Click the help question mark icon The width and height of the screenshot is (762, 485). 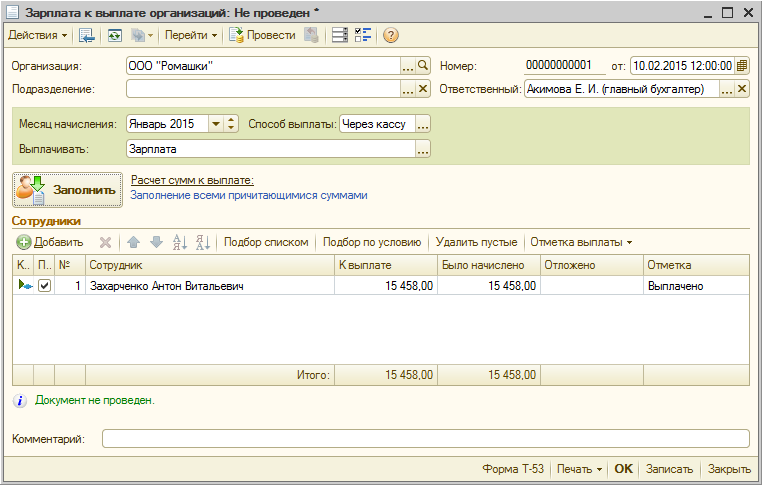pyautogui.click(x=390, y=35)
